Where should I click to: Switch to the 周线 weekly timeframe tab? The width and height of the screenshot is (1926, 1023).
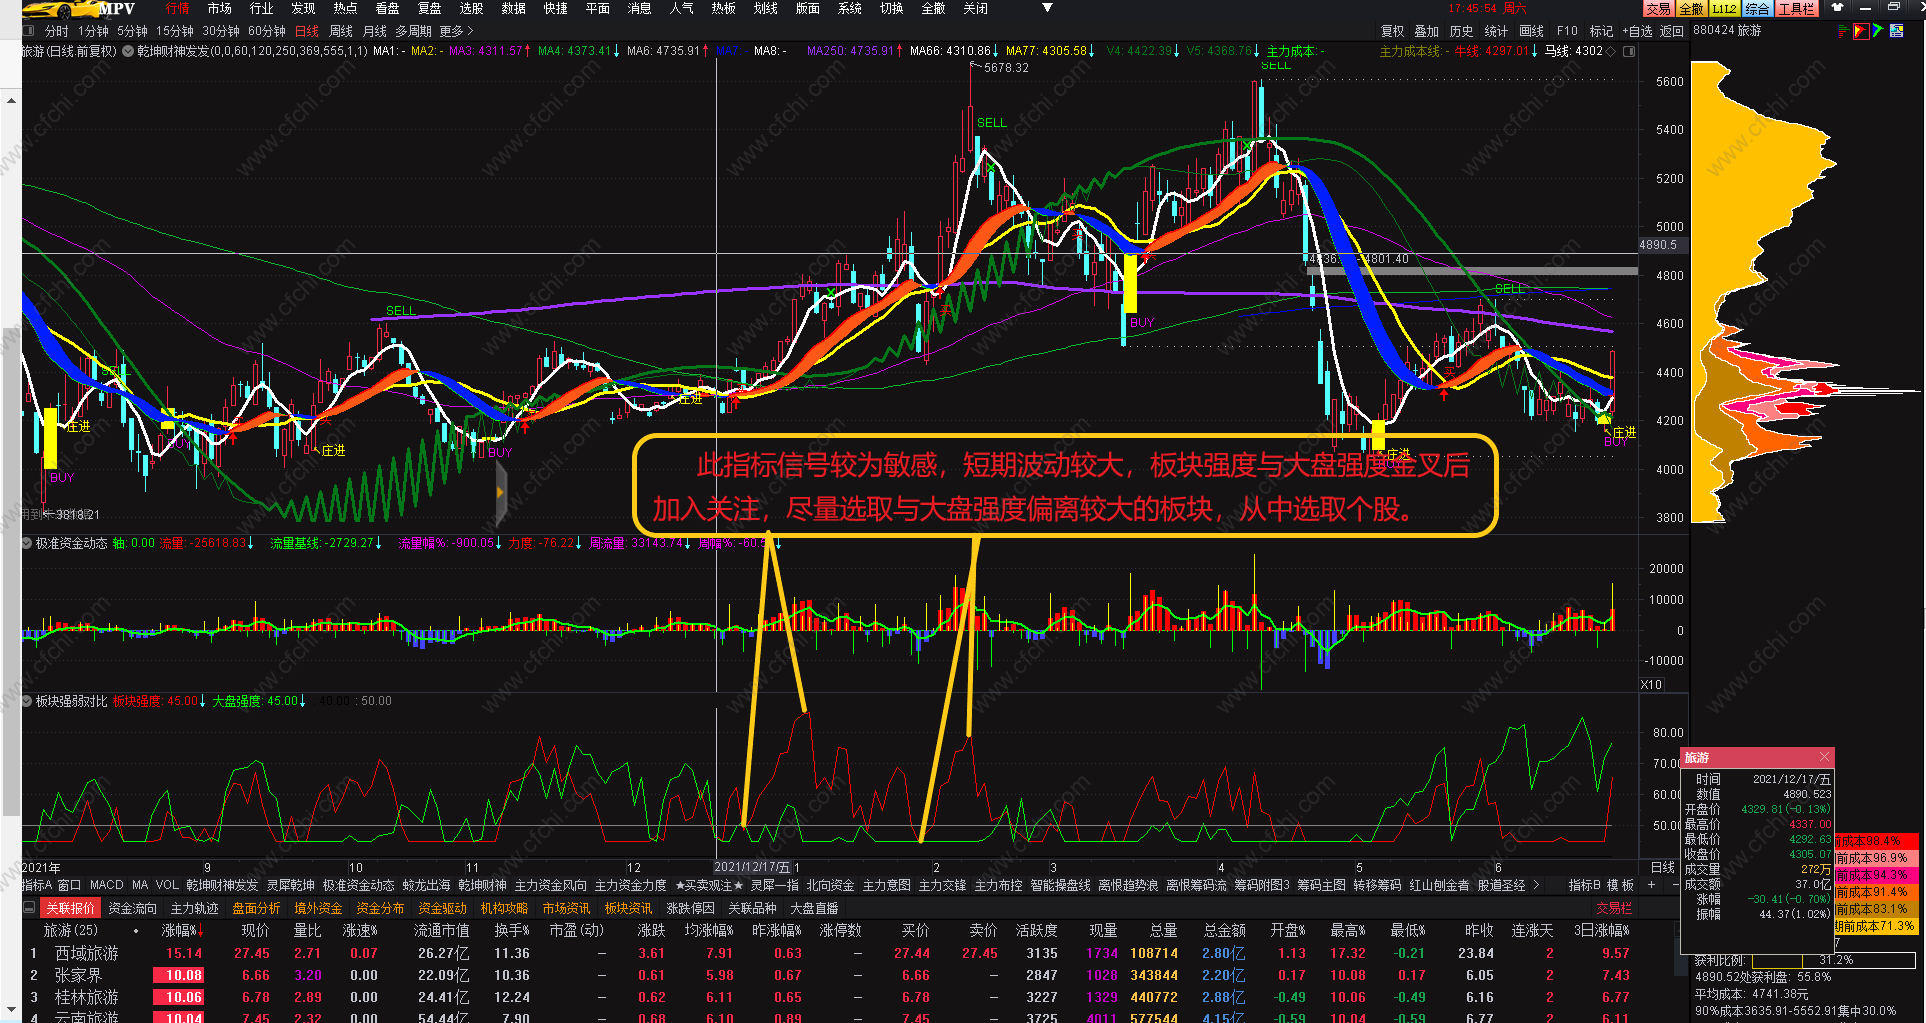[341, 31]
